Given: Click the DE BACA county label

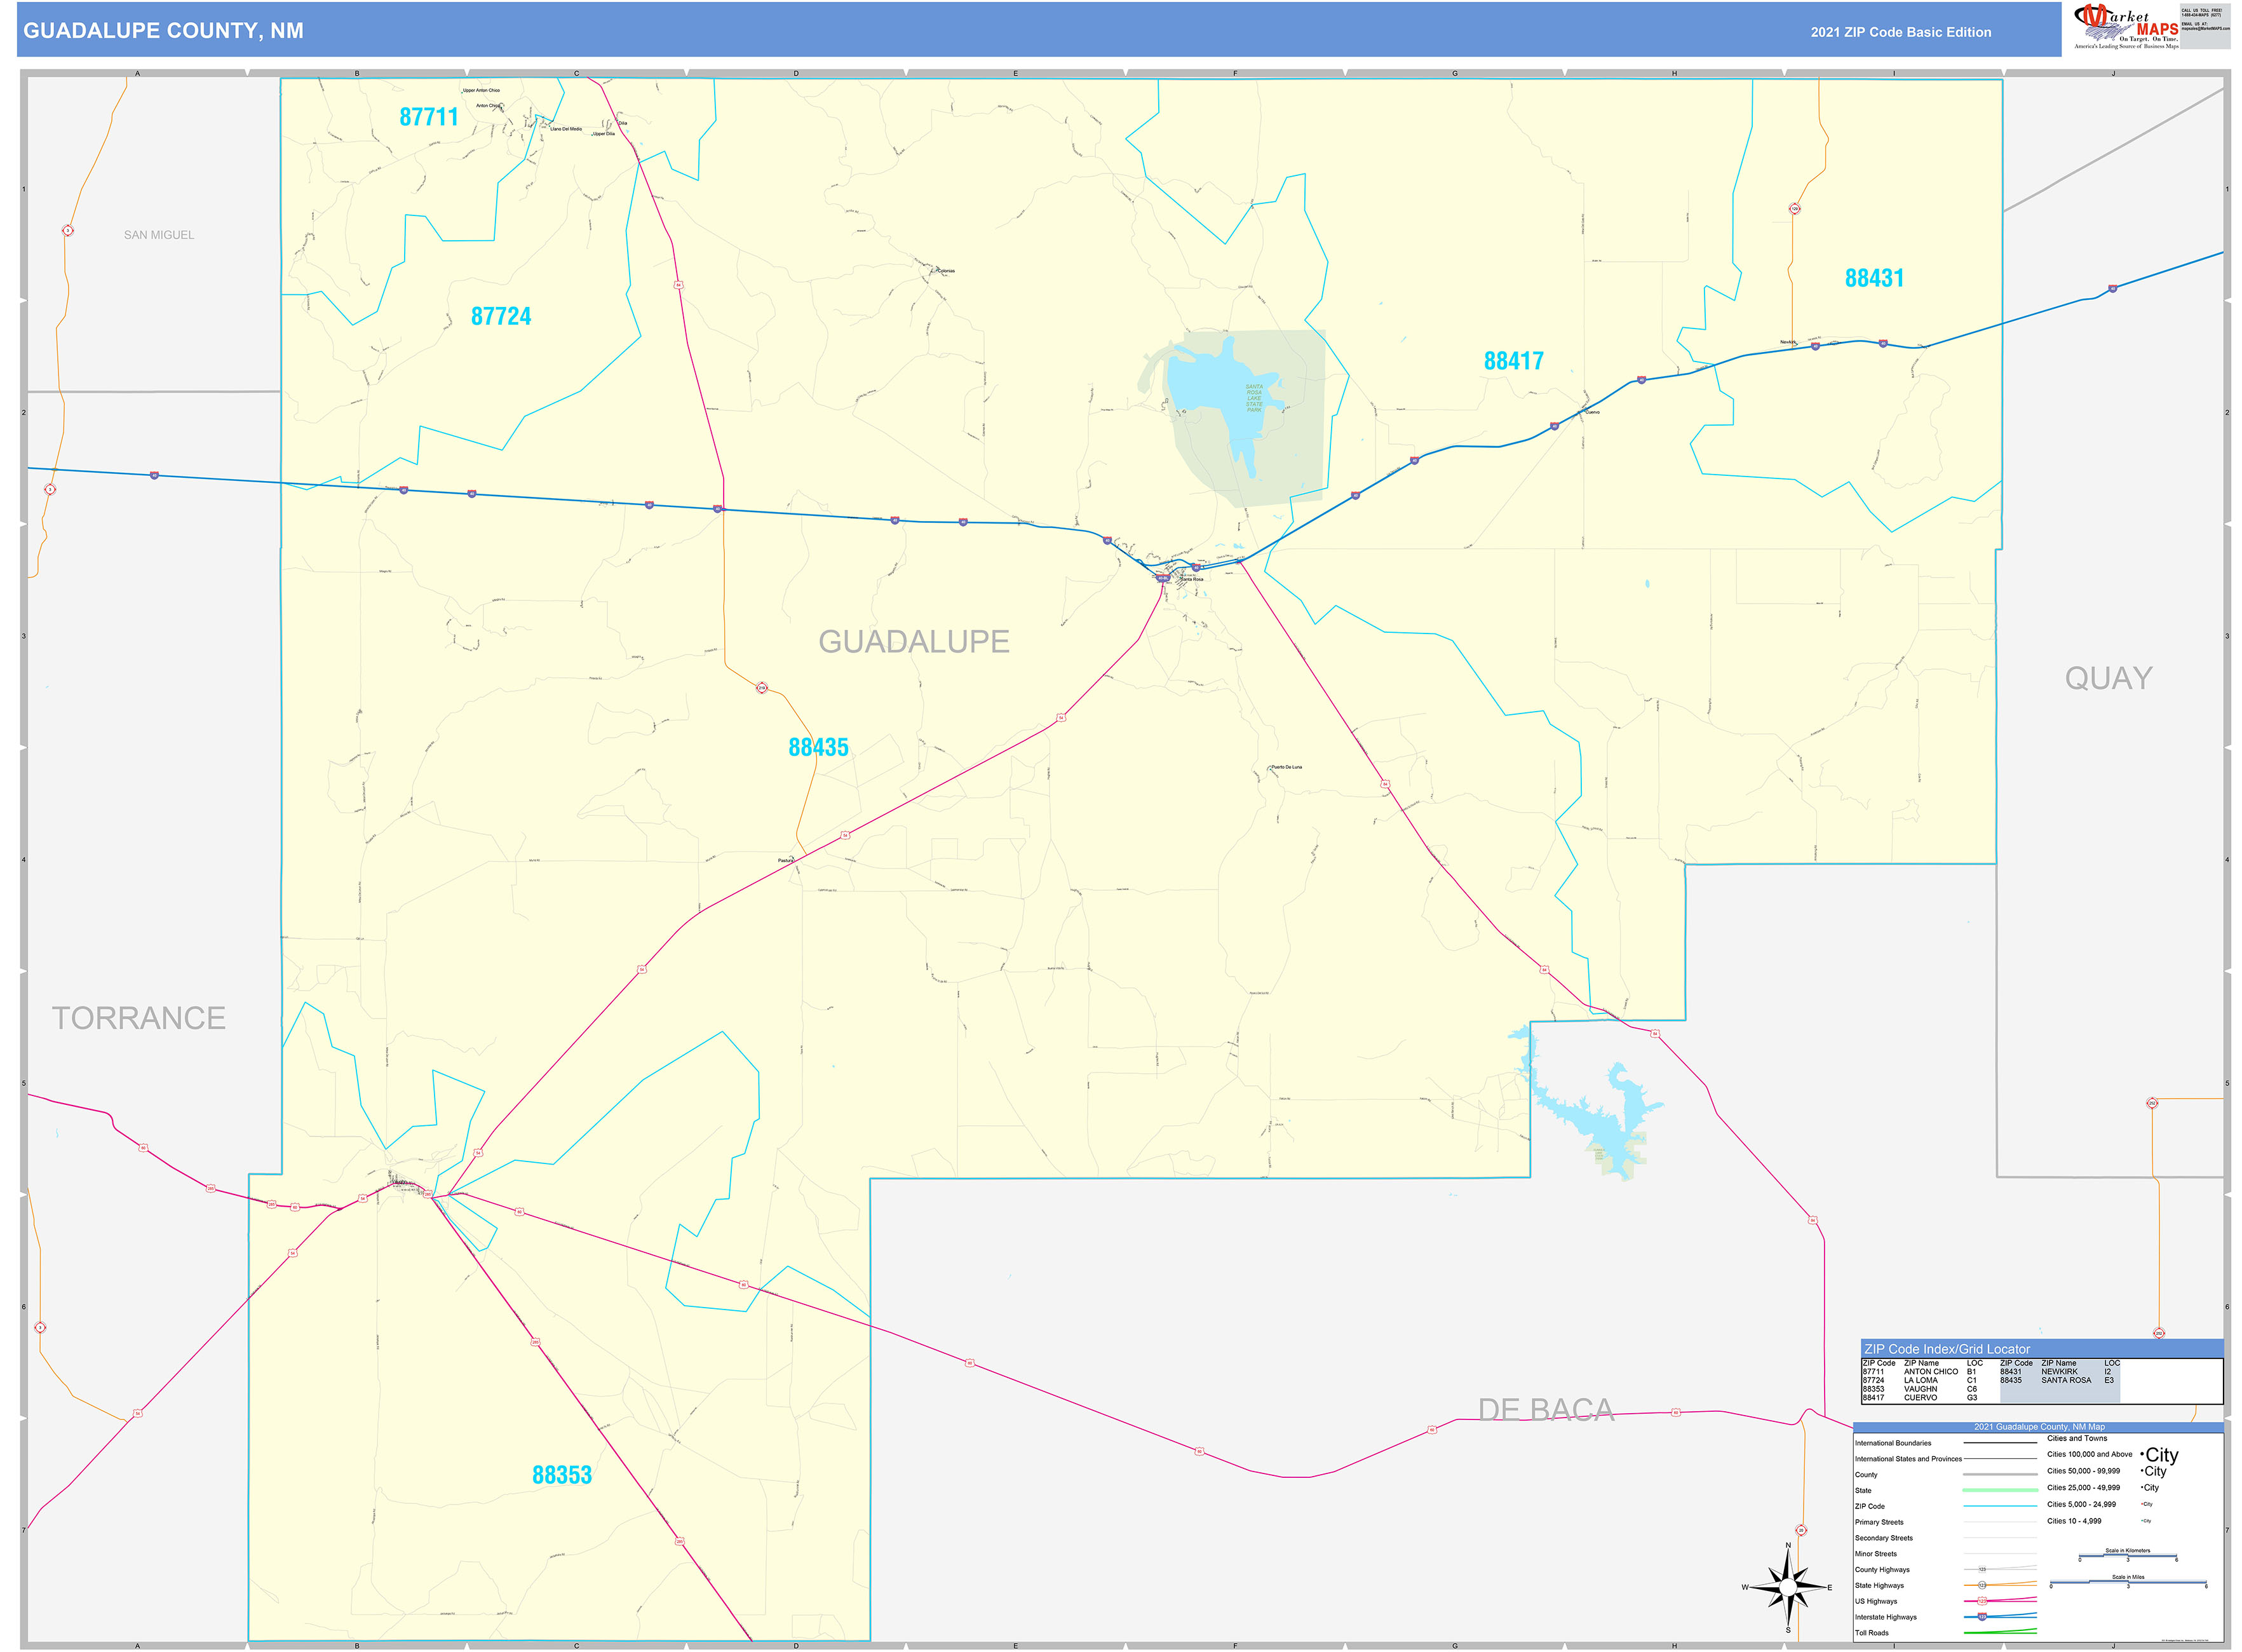Looking at the screenshot, I should (x=1546, y=1410).
